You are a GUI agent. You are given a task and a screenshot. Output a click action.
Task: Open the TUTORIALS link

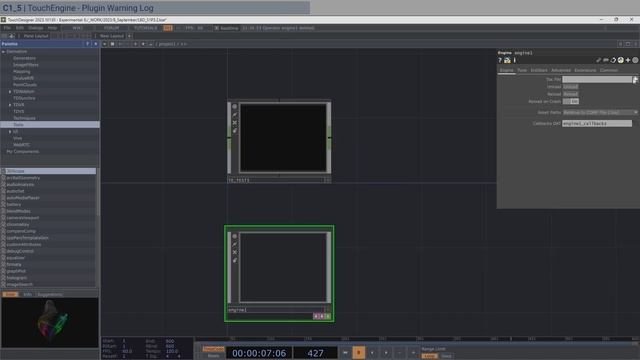pyautogui.click(x=146, y=28)
